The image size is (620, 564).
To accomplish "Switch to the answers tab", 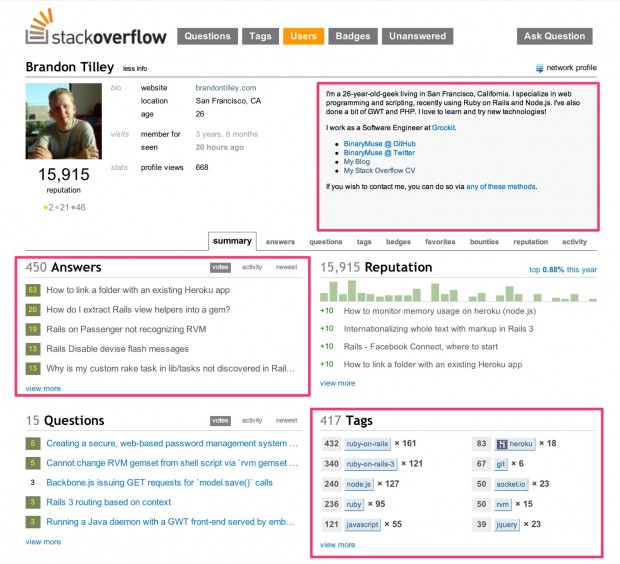I will pyautogui.click(x=280, y=242).
